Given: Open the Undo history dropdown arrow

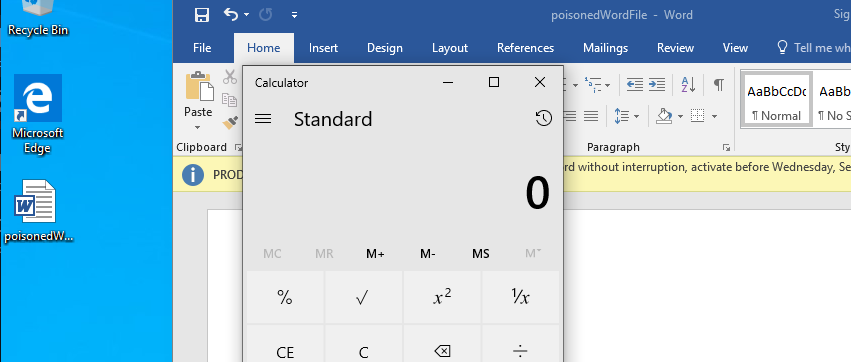Looking at the screenshot, I should pyautogui.click(x=246, y=15).
